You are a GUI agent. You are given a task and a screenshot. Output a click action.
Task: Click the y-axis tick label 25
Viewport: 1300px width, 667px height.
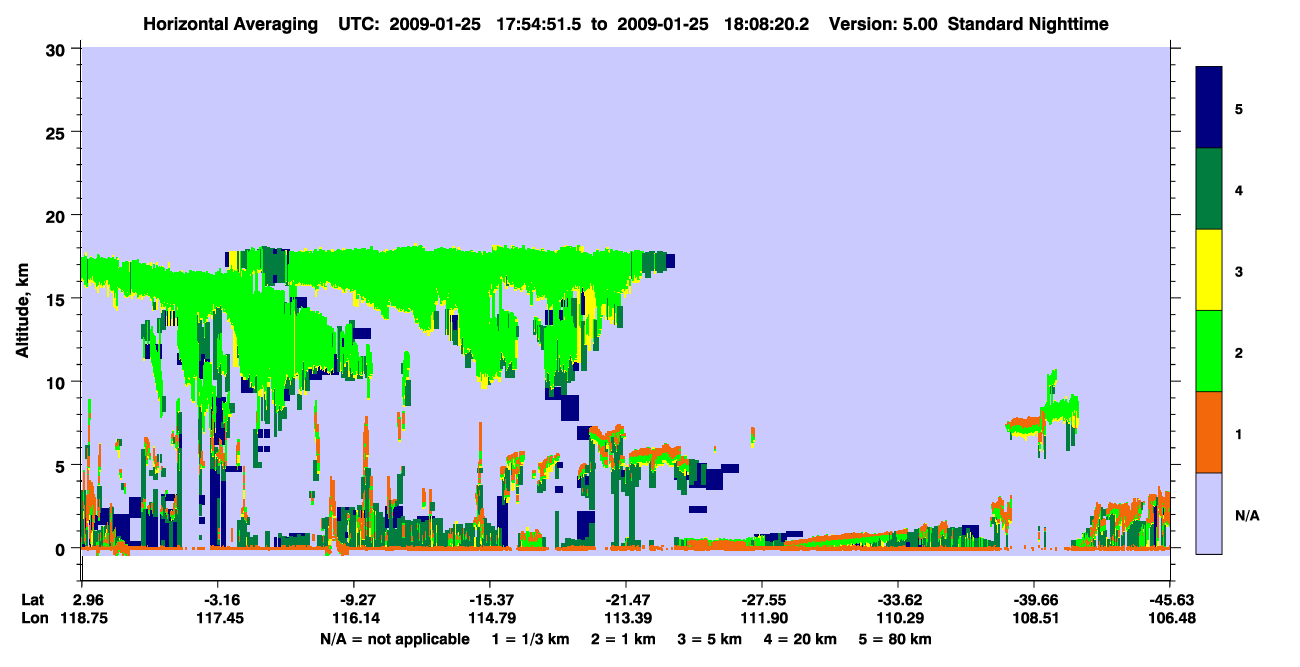58,132
